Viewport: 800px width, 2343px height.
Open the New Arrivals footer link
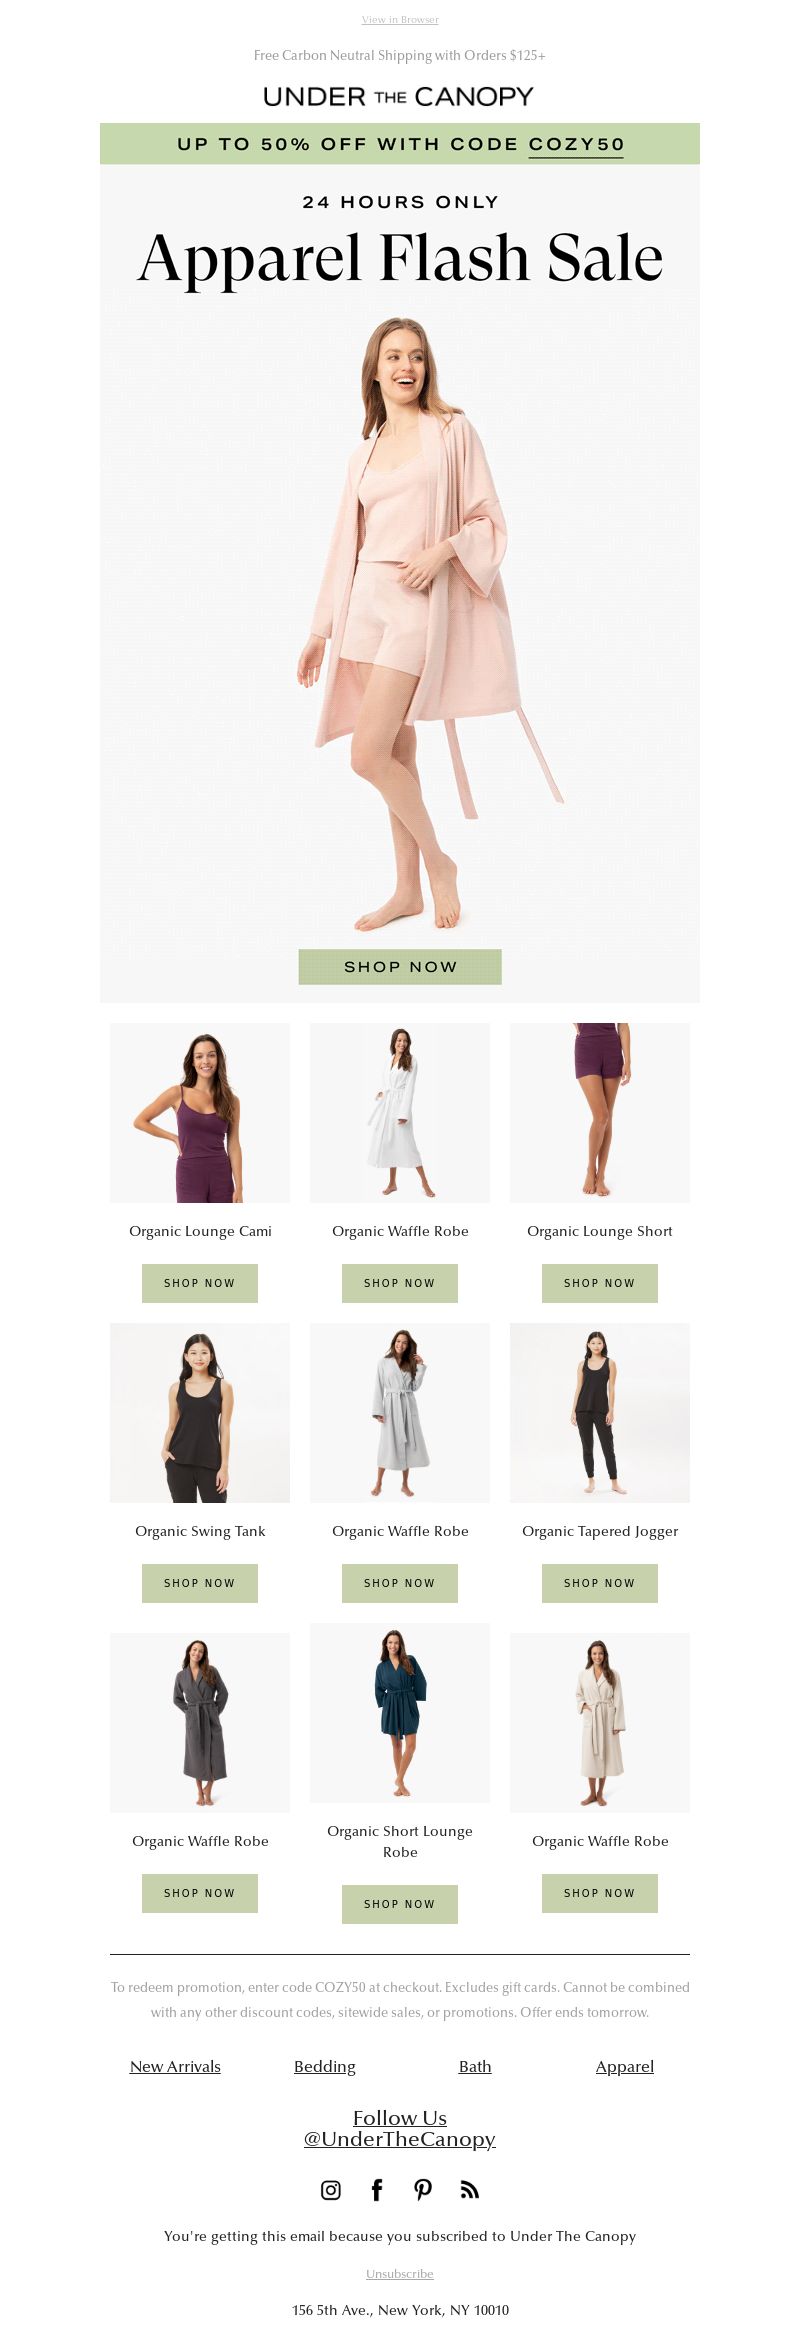point(175,2066)
